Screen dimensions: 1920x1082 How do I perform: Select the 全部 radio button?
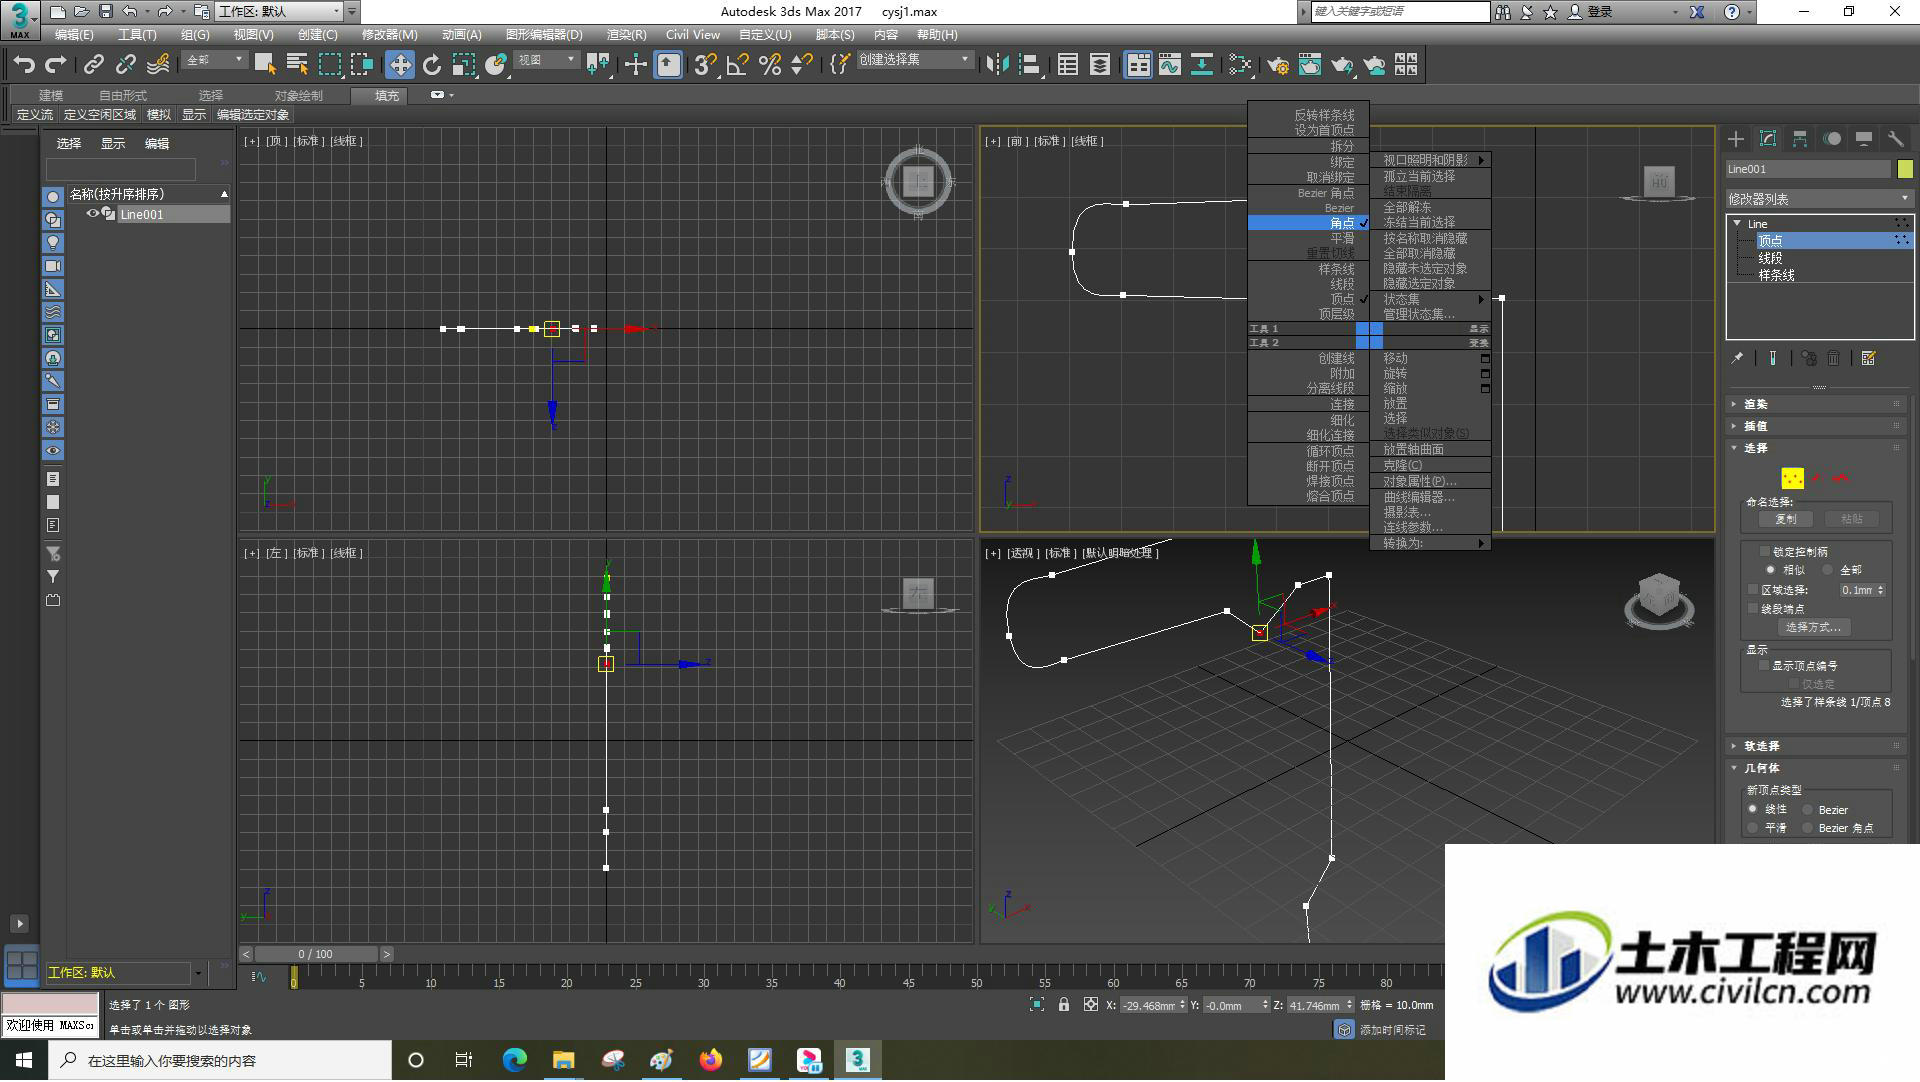[1828, 569]
